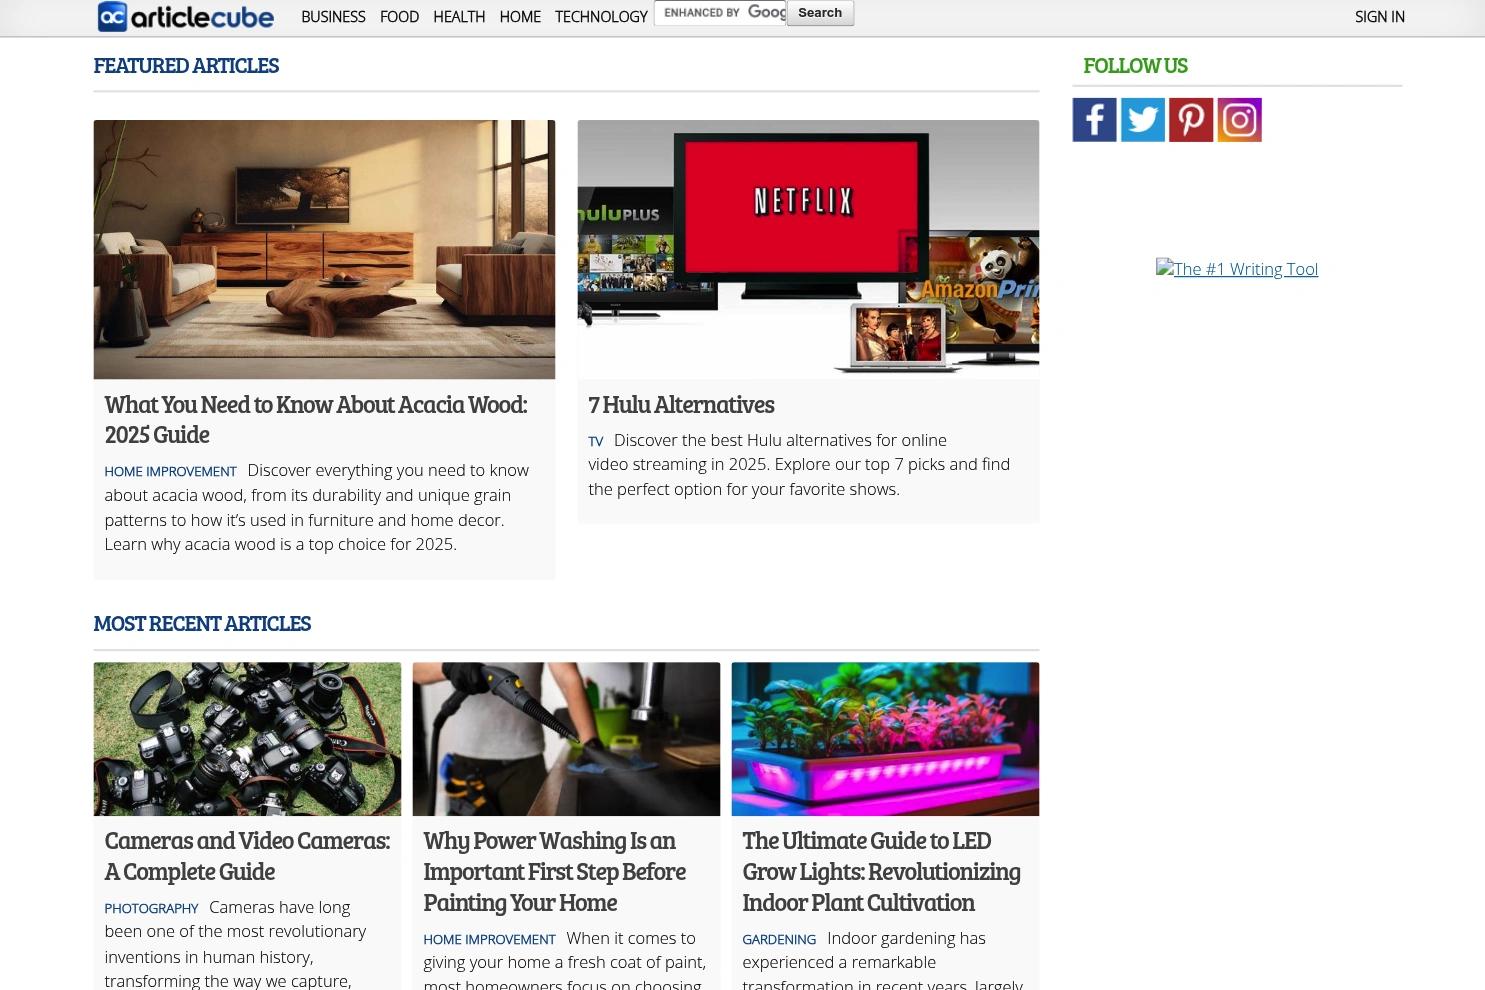The image size is (1485, 990).
Task: Click the Pinterest social icon
Action: pos(1190,120)
